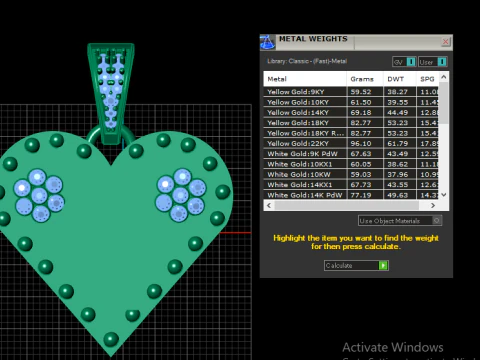This screenshot has height=360, width=480.
Task: Click the table's scroll right arrow
Action: click(x=433, y=205)
